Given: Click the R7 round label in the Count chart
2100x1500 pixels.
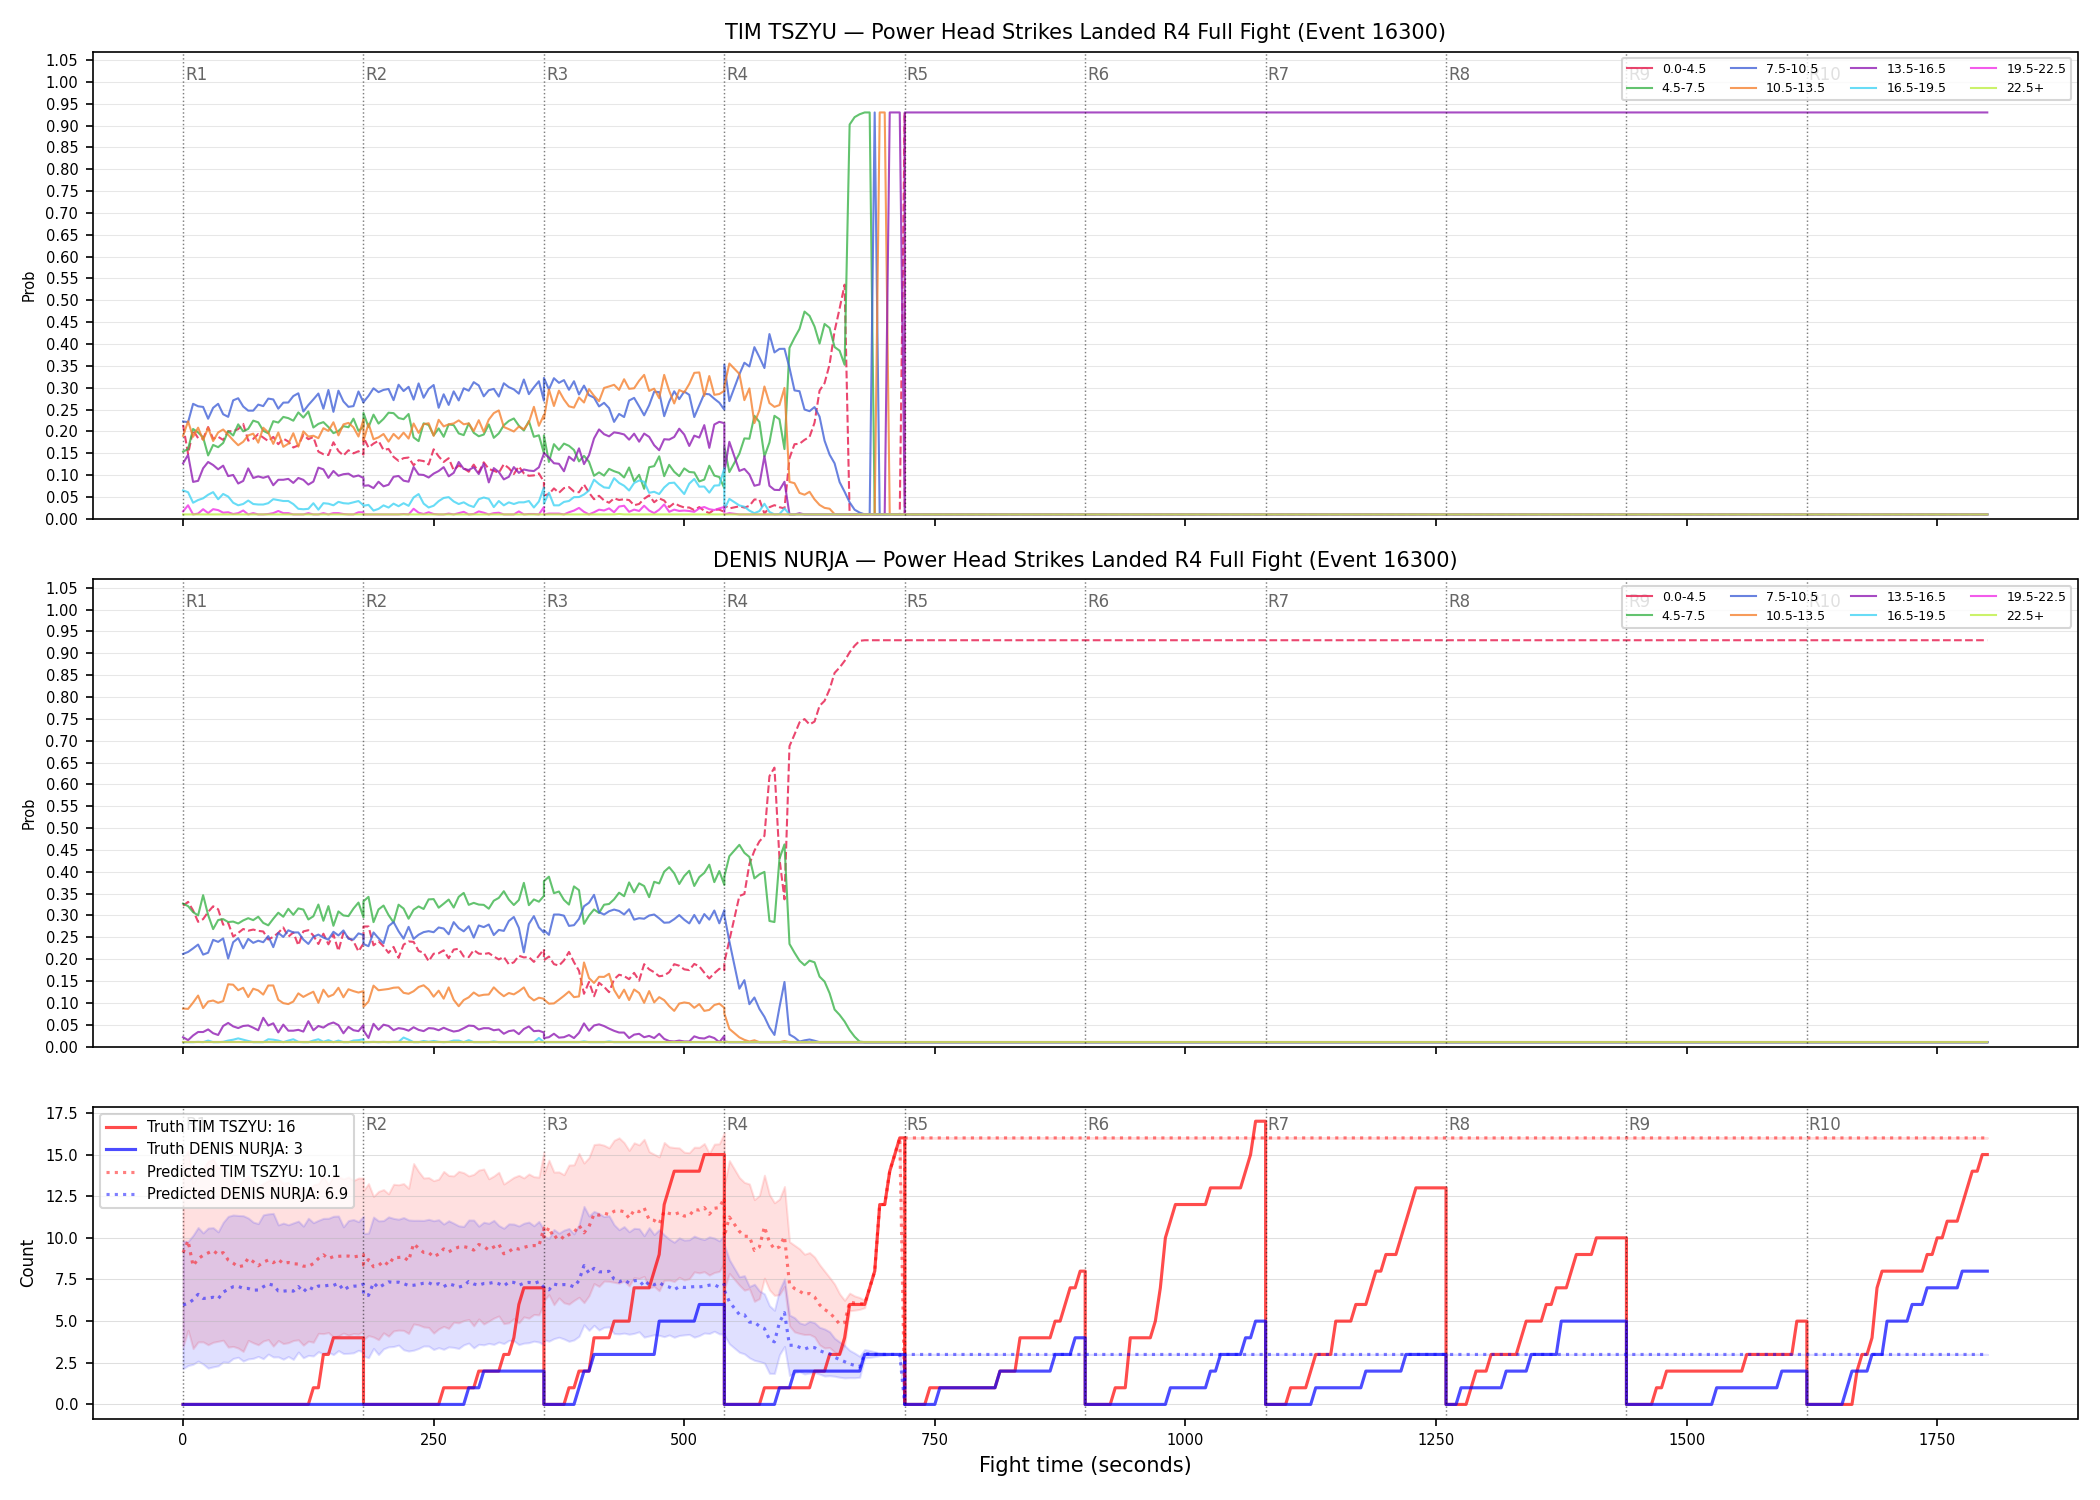Looking at the screenshot, I should tap(1278, 1124).
